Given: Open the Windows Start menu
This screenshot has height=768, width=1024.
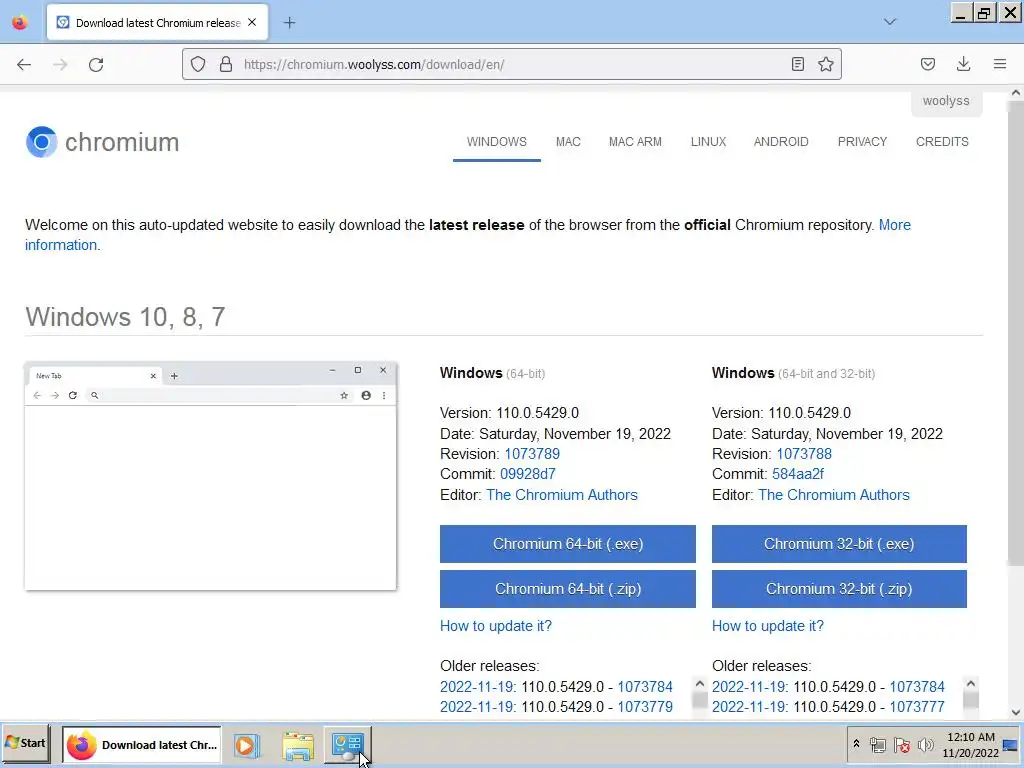Looking at the screenshot, I should 26,743.
